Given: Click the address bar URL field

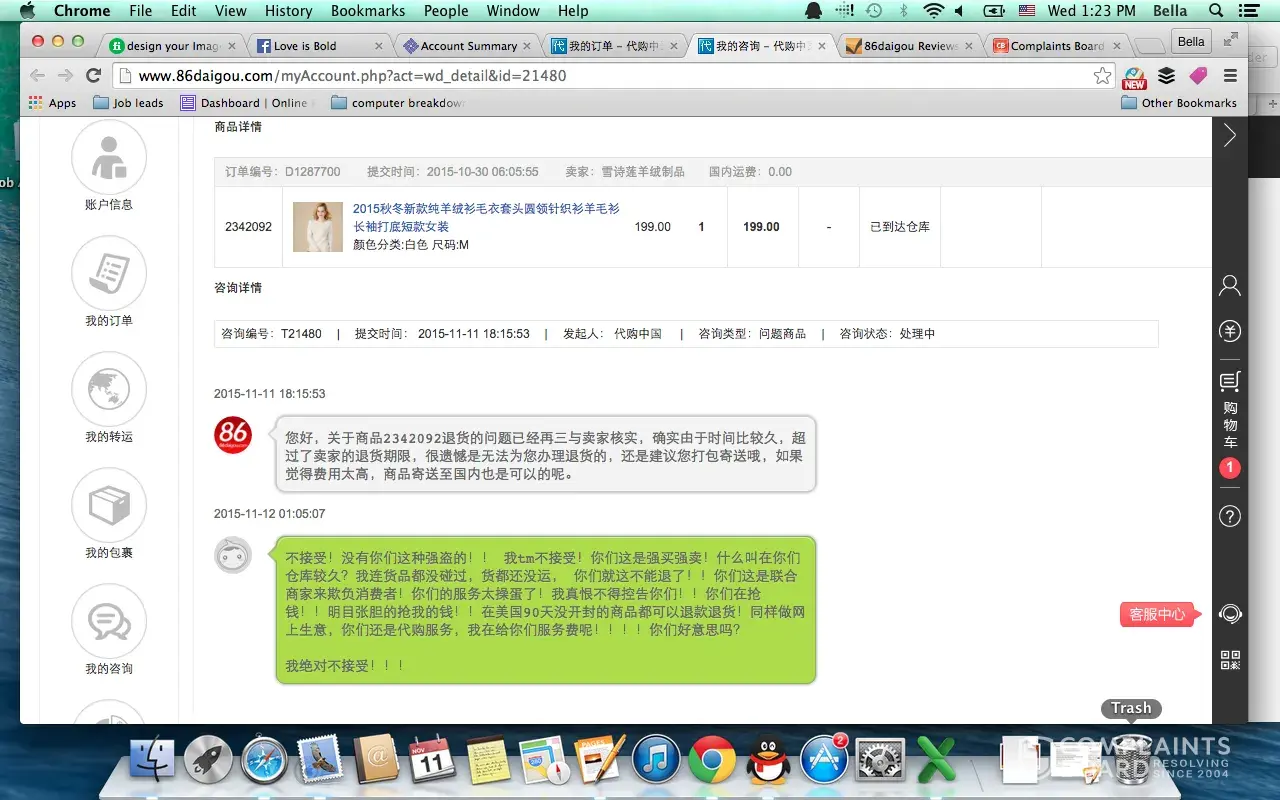Looking at the screenshot, I should coord(600,76).
